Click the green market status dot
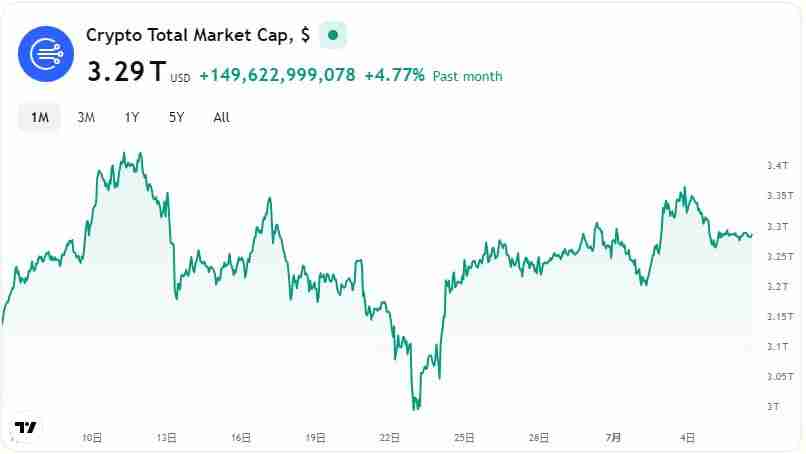This screenshot has height=454, width=806. tap(333, 35)
